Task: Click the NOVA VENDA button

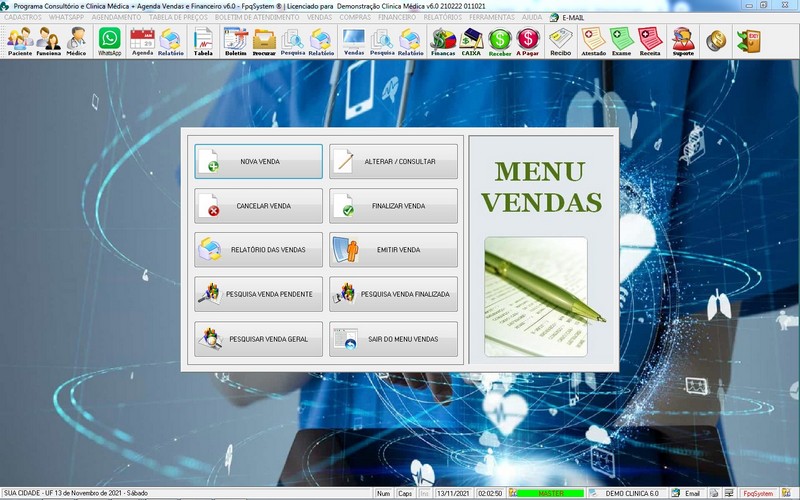Action: [258, 161]
